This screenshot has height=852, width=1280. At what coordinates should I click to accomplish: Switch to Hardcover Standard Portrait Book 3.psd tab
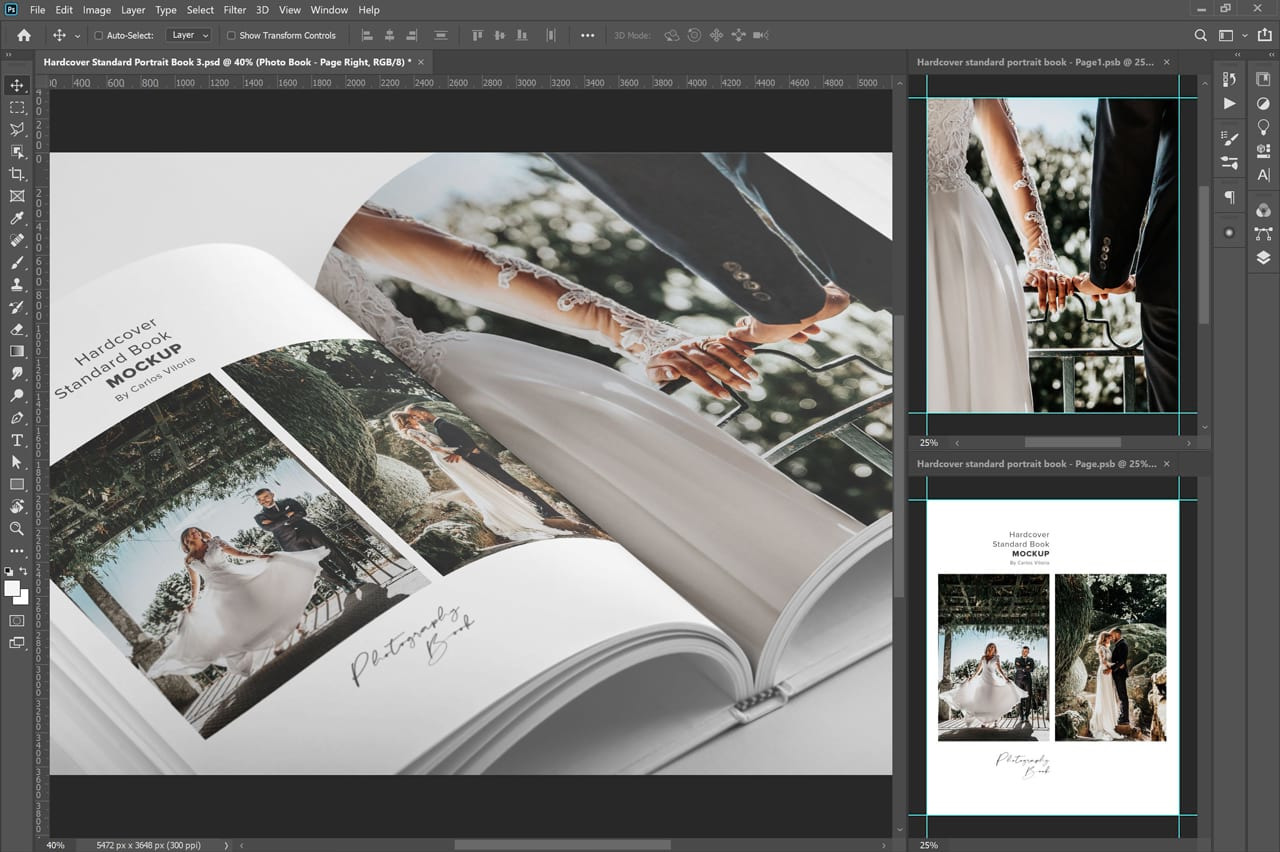pyautogui.click(x=227, y=62)
